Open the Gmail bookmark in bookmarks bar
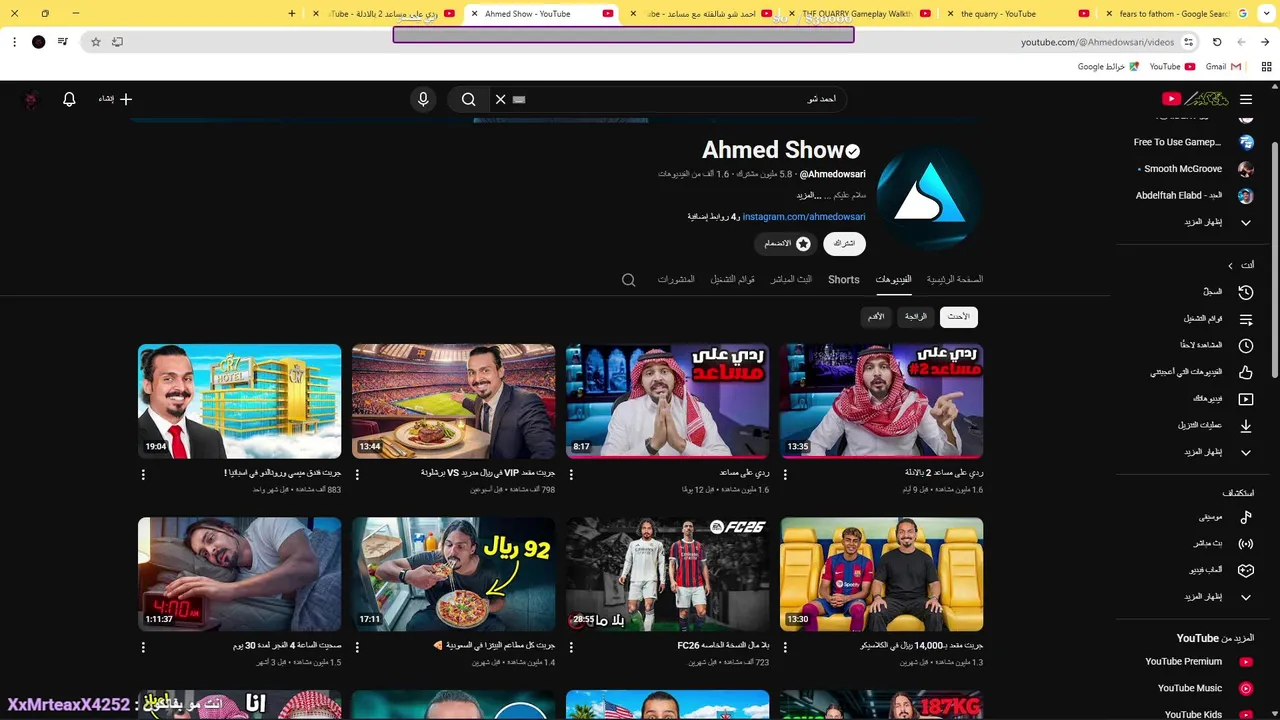Viewport: 1280px width, 720px height. [1223, 67]
